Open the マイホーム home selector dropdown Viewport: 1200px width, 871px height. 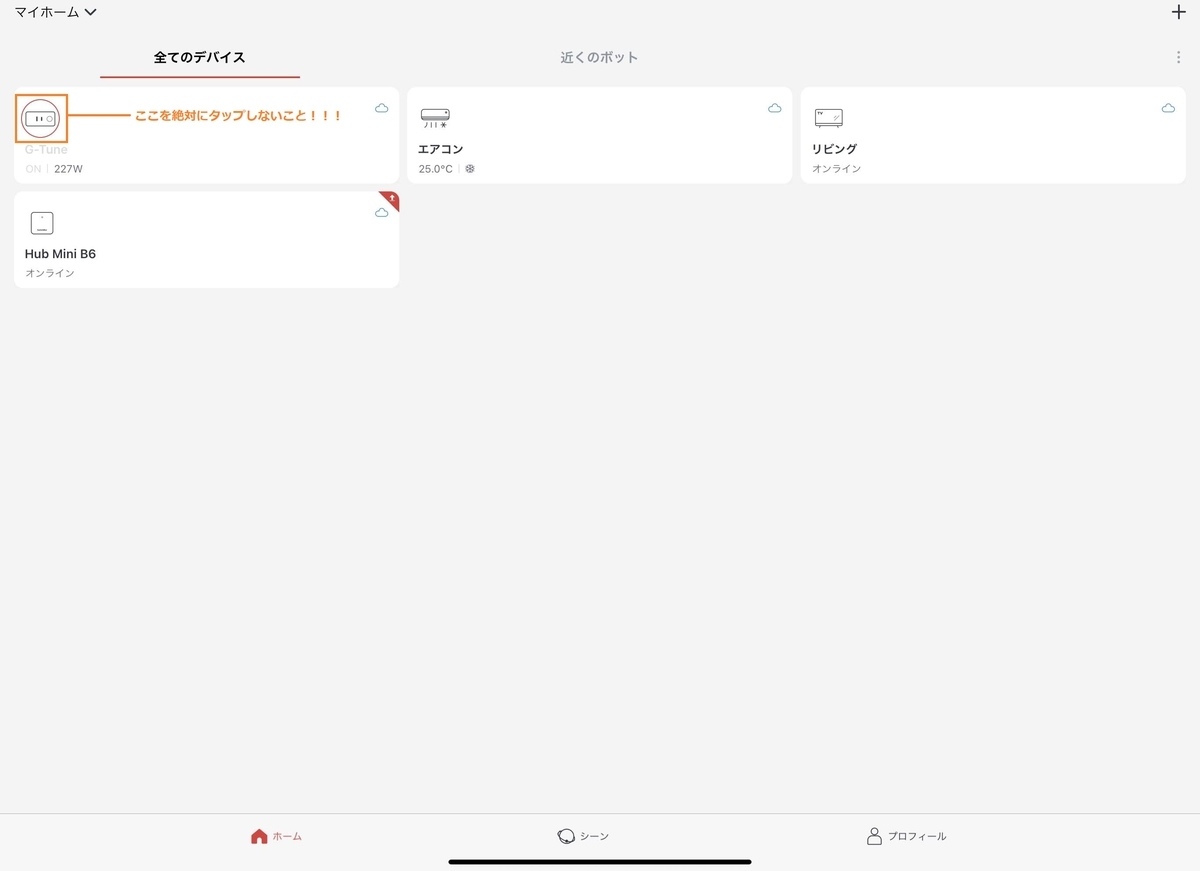(56, 12)
